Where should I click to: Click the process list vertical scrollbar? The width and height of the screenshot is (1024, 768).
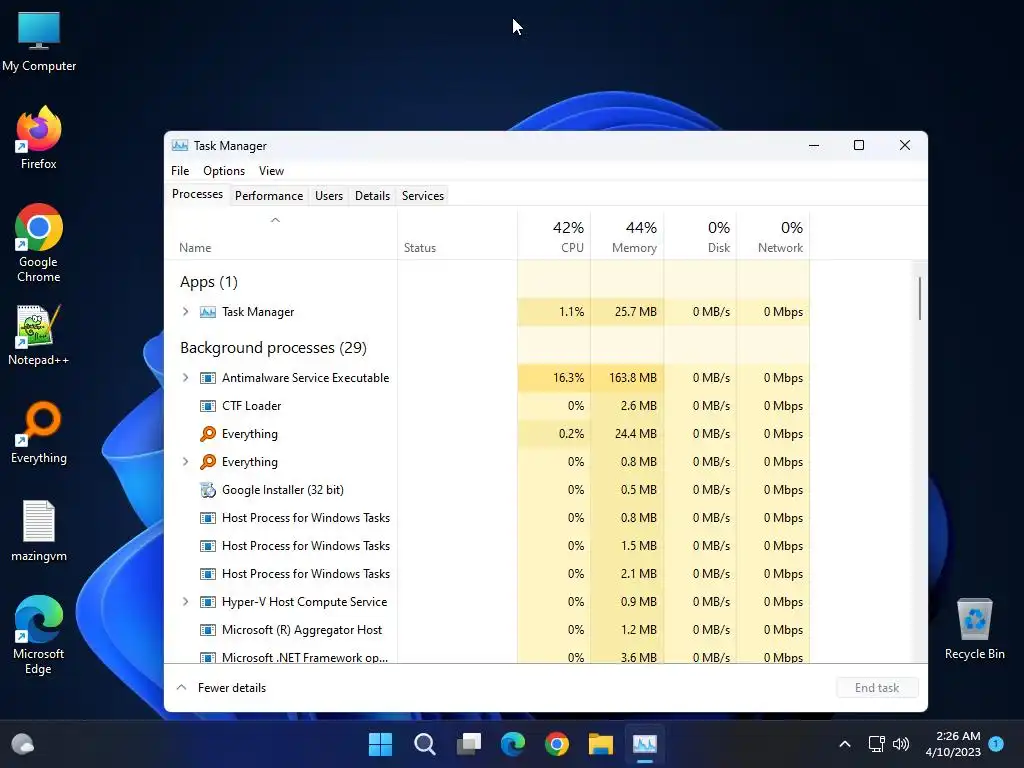click(920, 298)
